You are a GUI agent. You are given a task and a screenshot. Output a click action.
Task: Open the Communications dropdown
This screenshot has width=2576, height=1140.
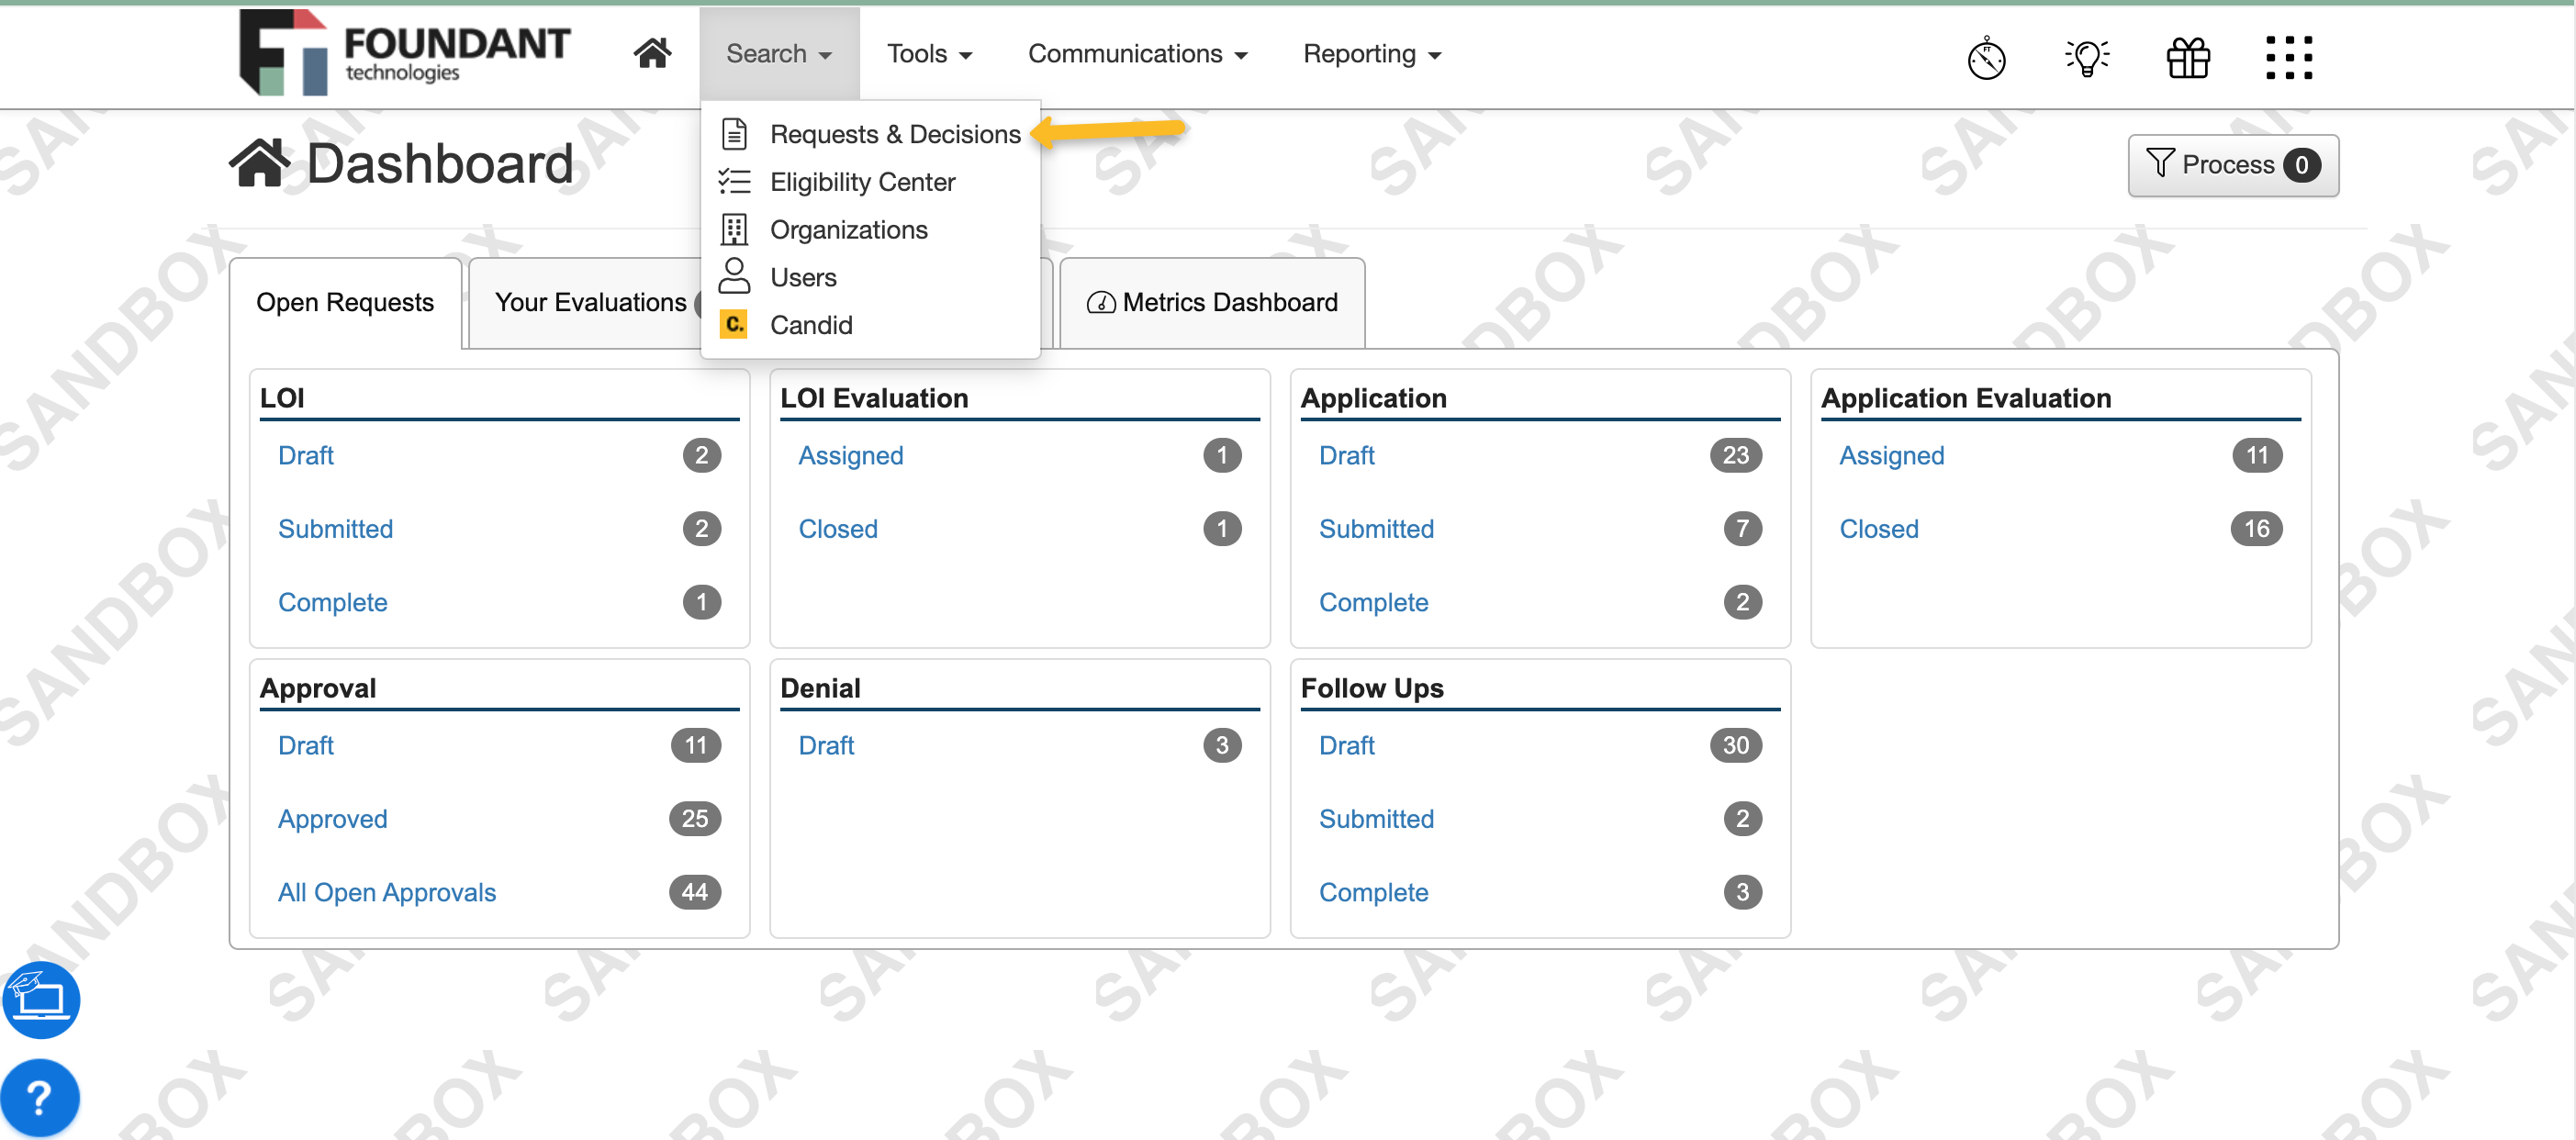(1137, 54)
